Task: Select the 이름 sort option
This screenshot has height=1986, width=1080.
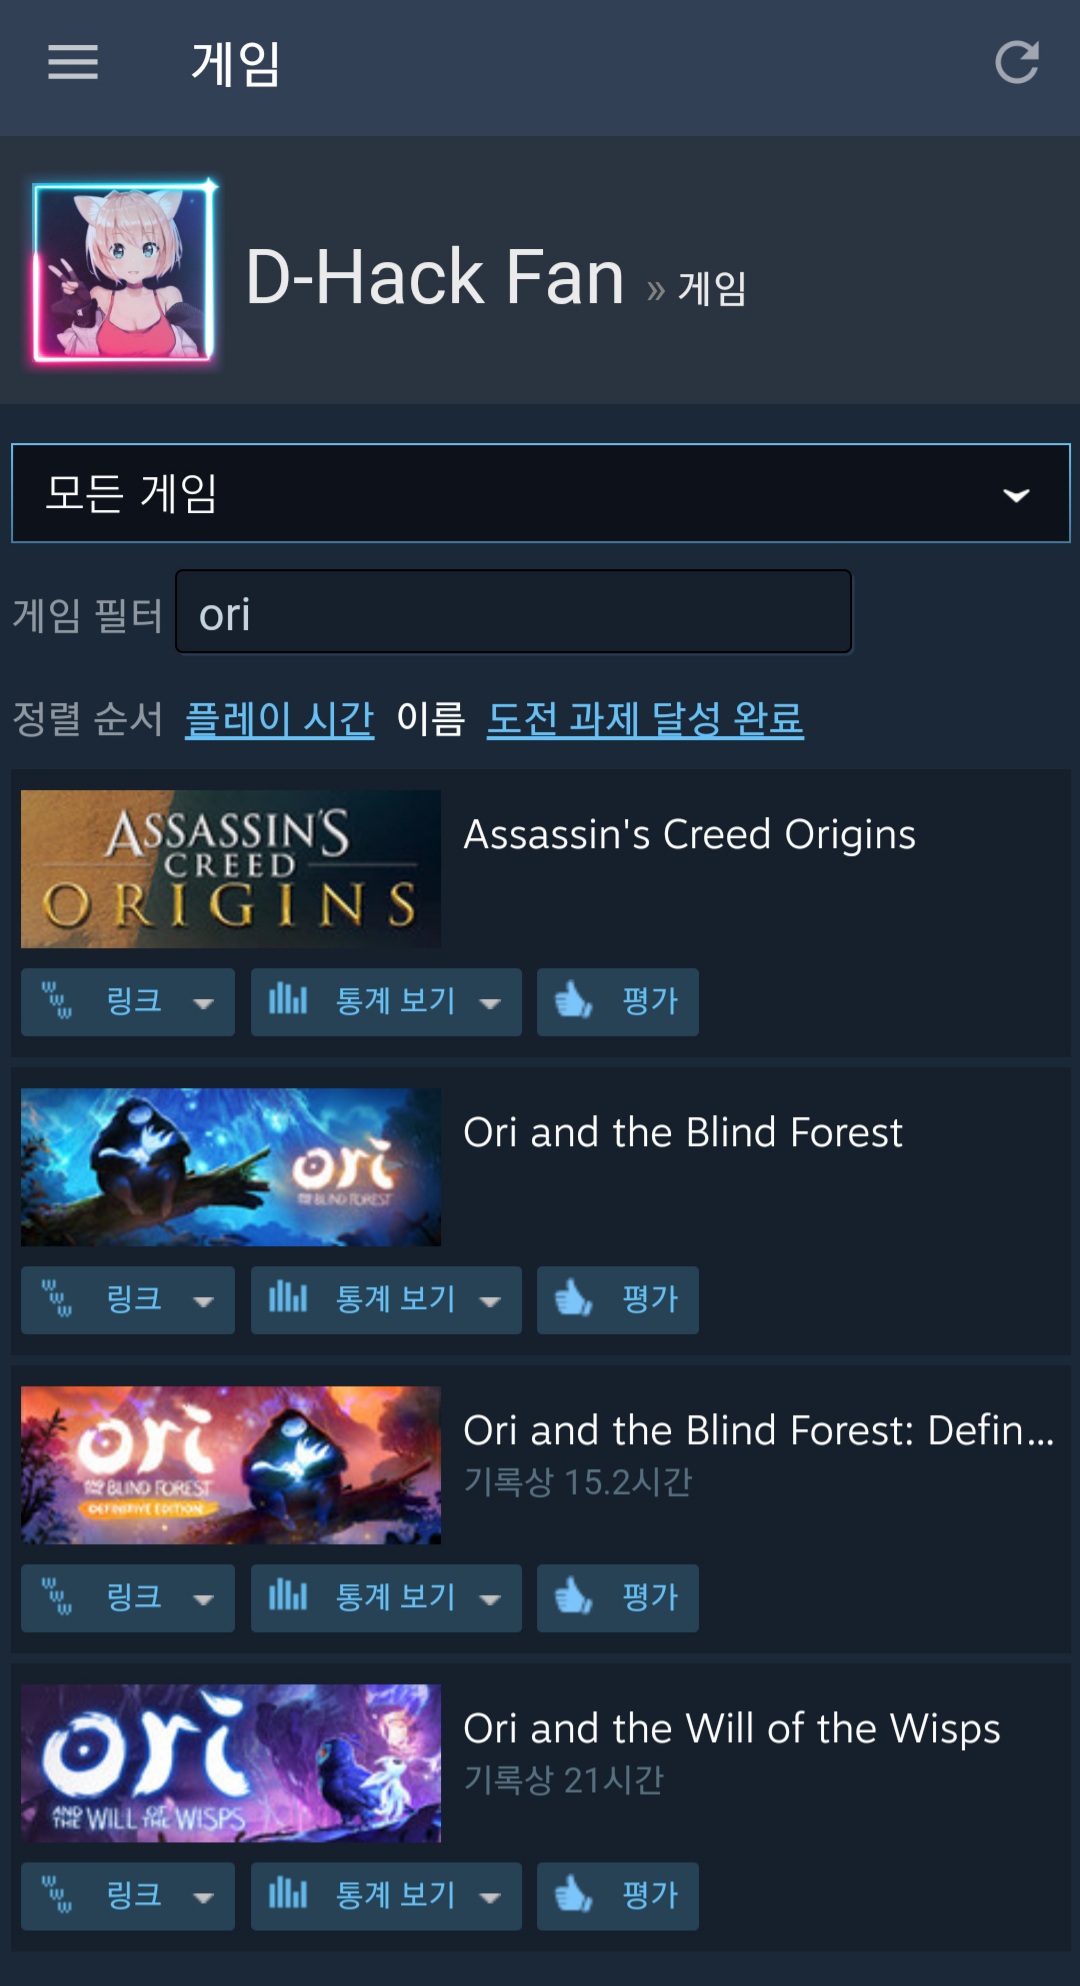Action: (x=431, y=718)
